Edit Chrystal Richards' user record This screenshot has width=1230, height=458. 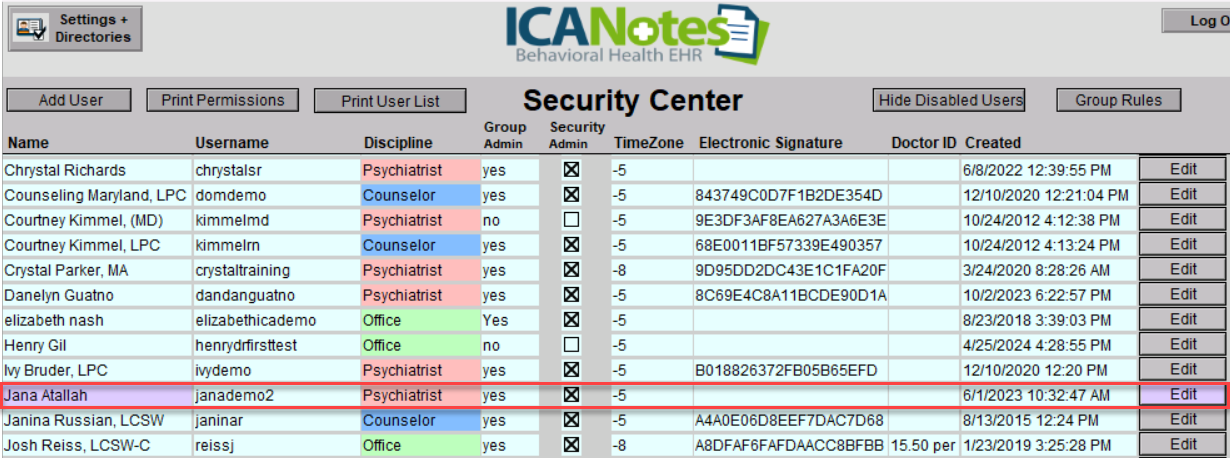(x=1183, y=170)
